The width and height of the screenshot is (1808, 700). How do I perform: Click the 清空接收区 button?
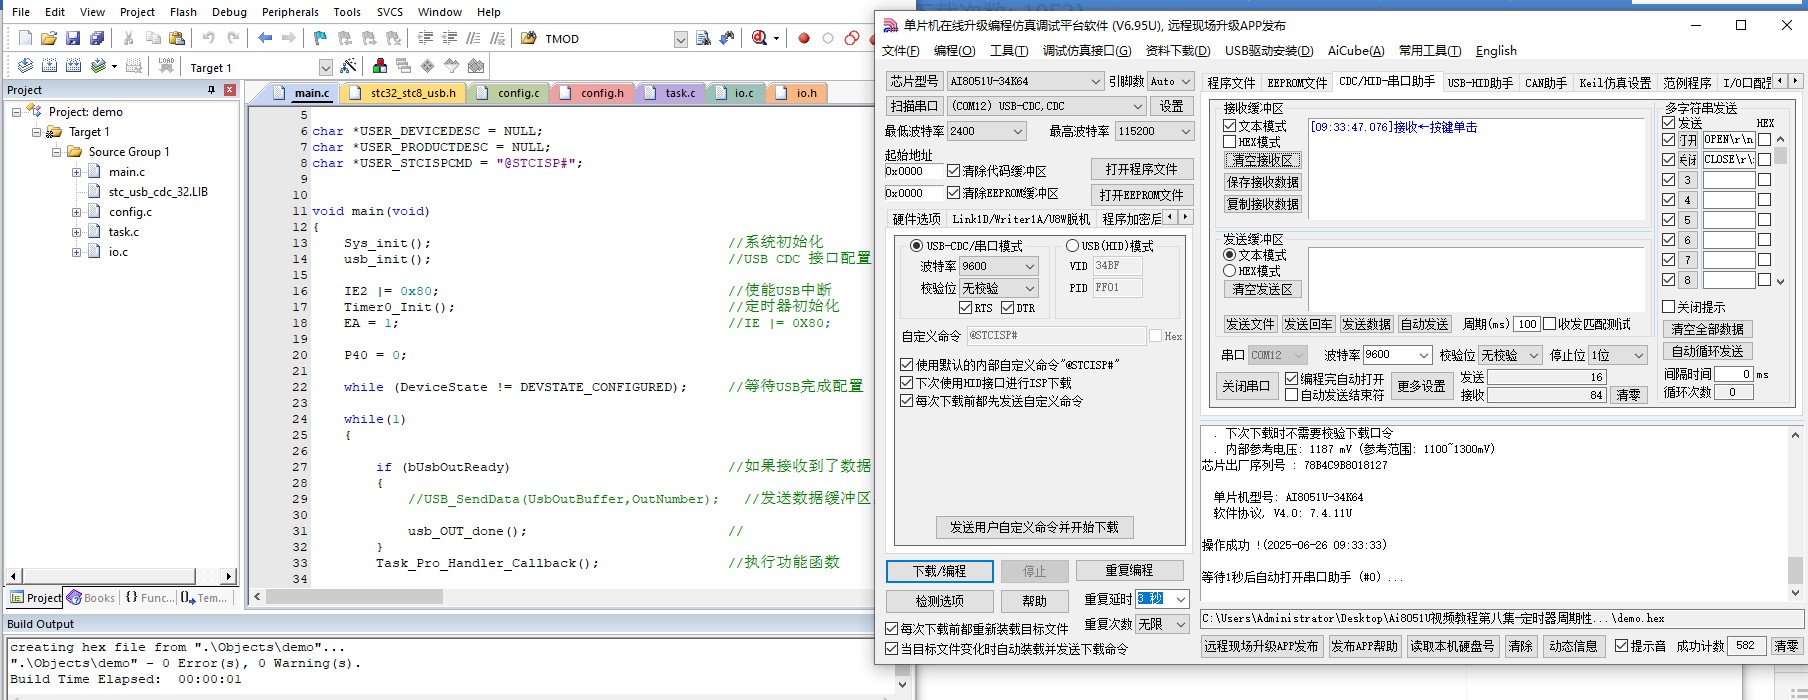(x=1262, y=160)
